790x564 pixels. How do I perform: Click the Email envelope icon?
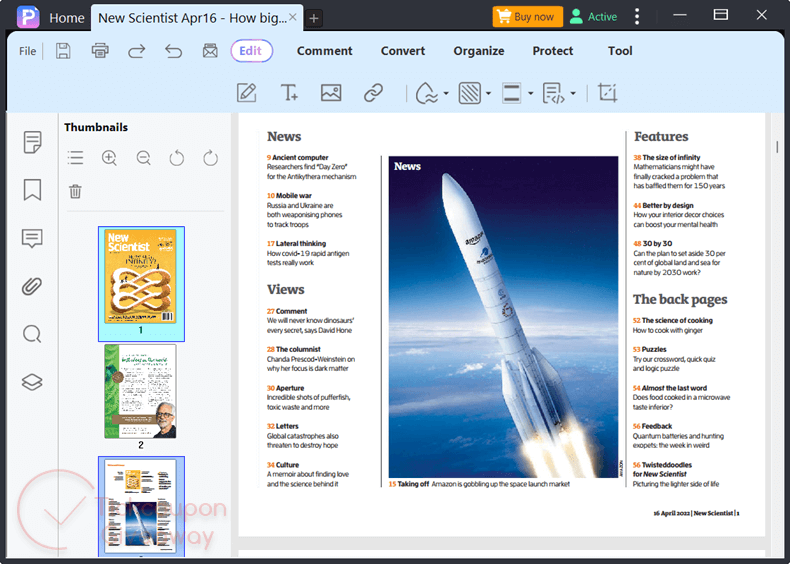pyautogui.click(x=210, y=51)
